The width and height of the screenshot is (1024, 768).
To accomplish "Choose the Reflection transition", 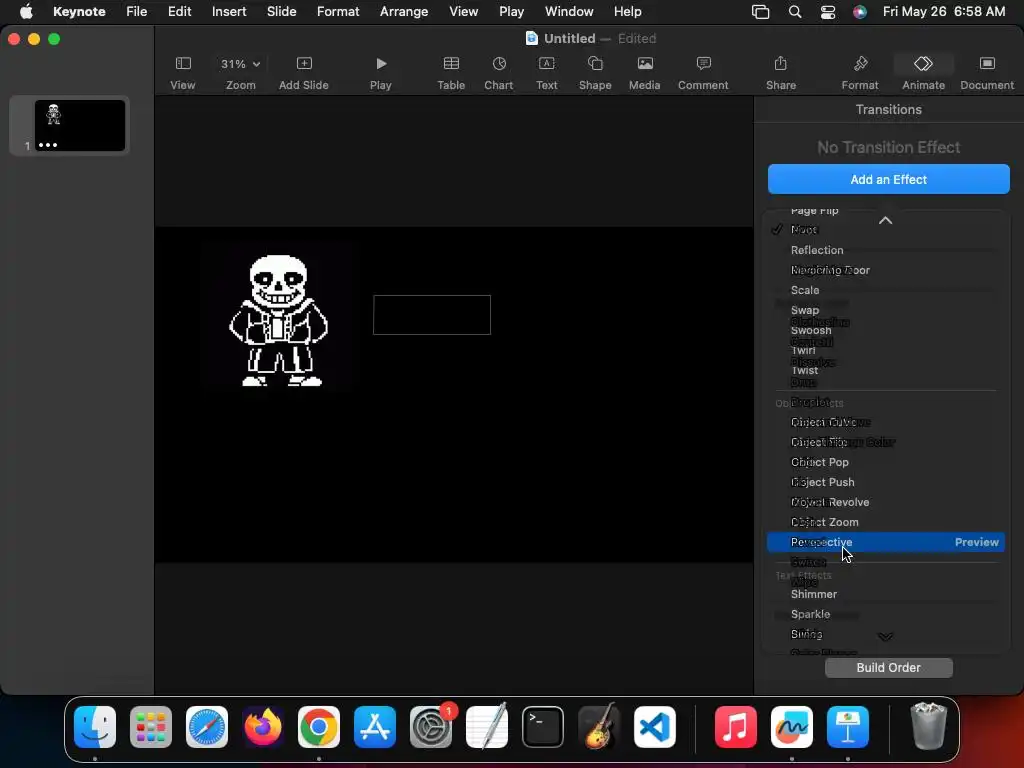I will pos(817,250).
